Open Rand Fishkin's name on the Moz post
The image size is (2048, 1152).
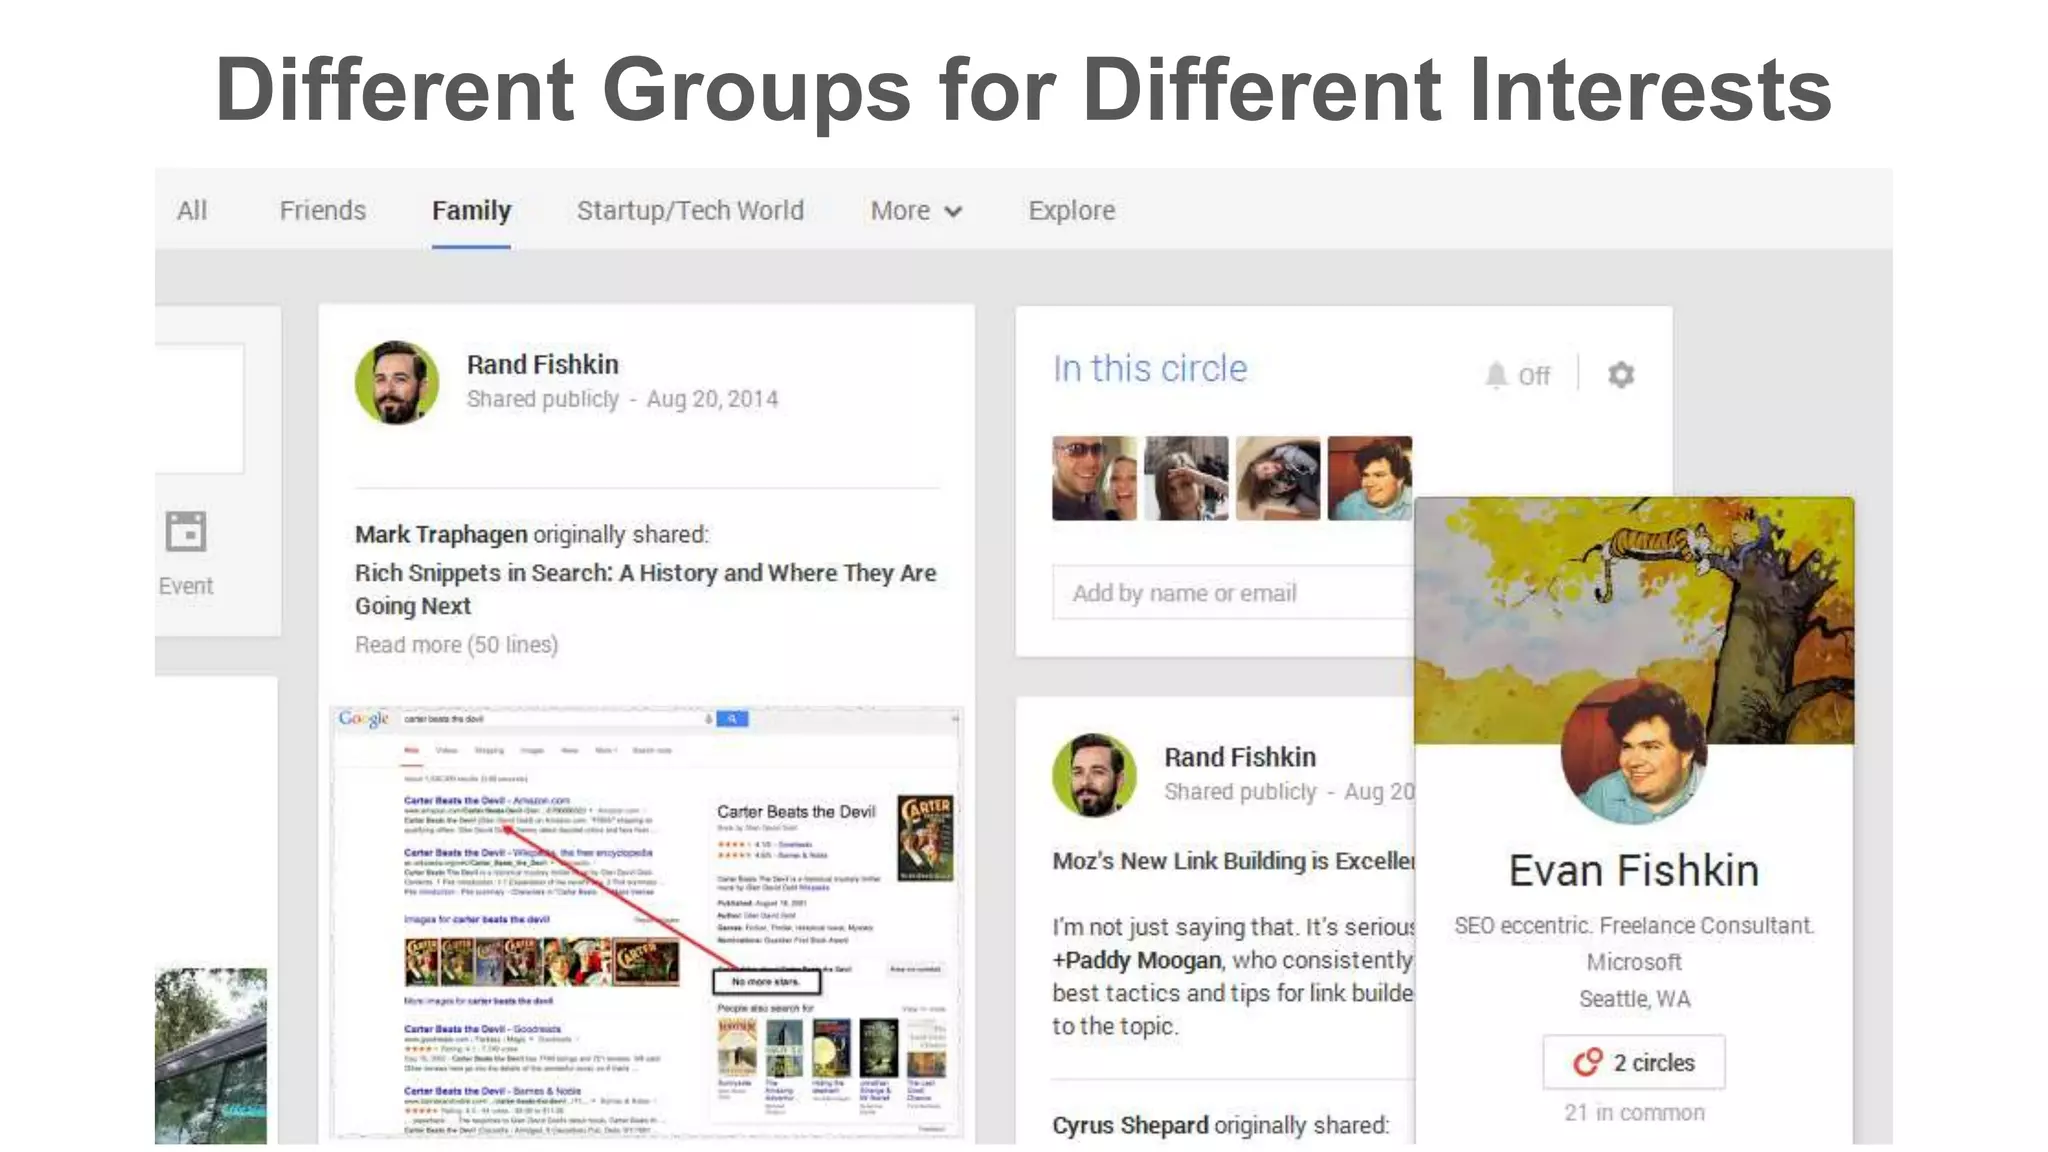1240,757
